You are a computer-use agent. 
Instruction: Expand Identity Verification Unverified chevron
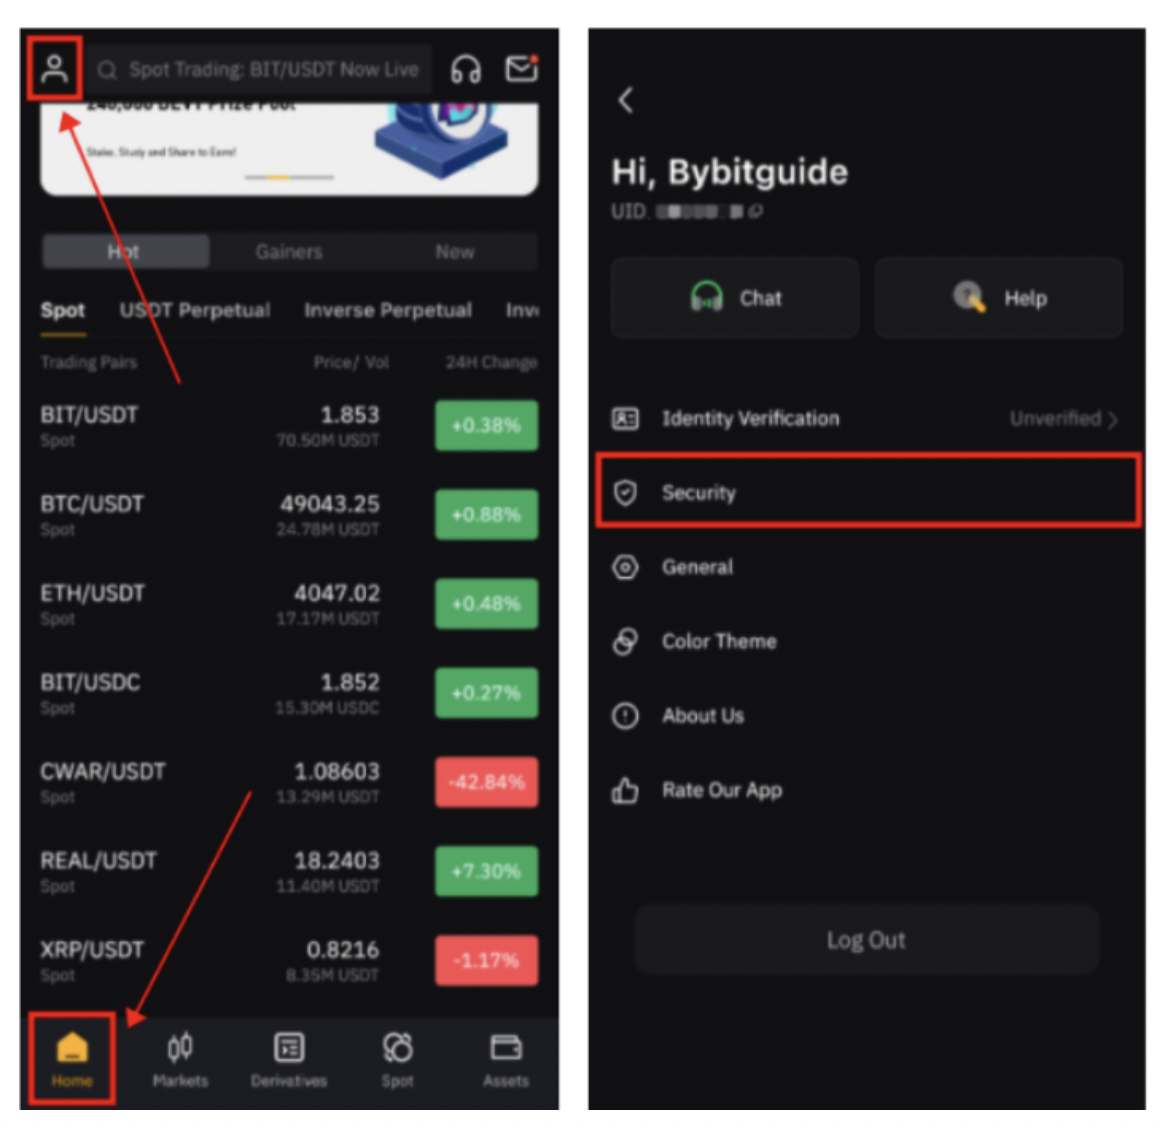pos(1112,419)
